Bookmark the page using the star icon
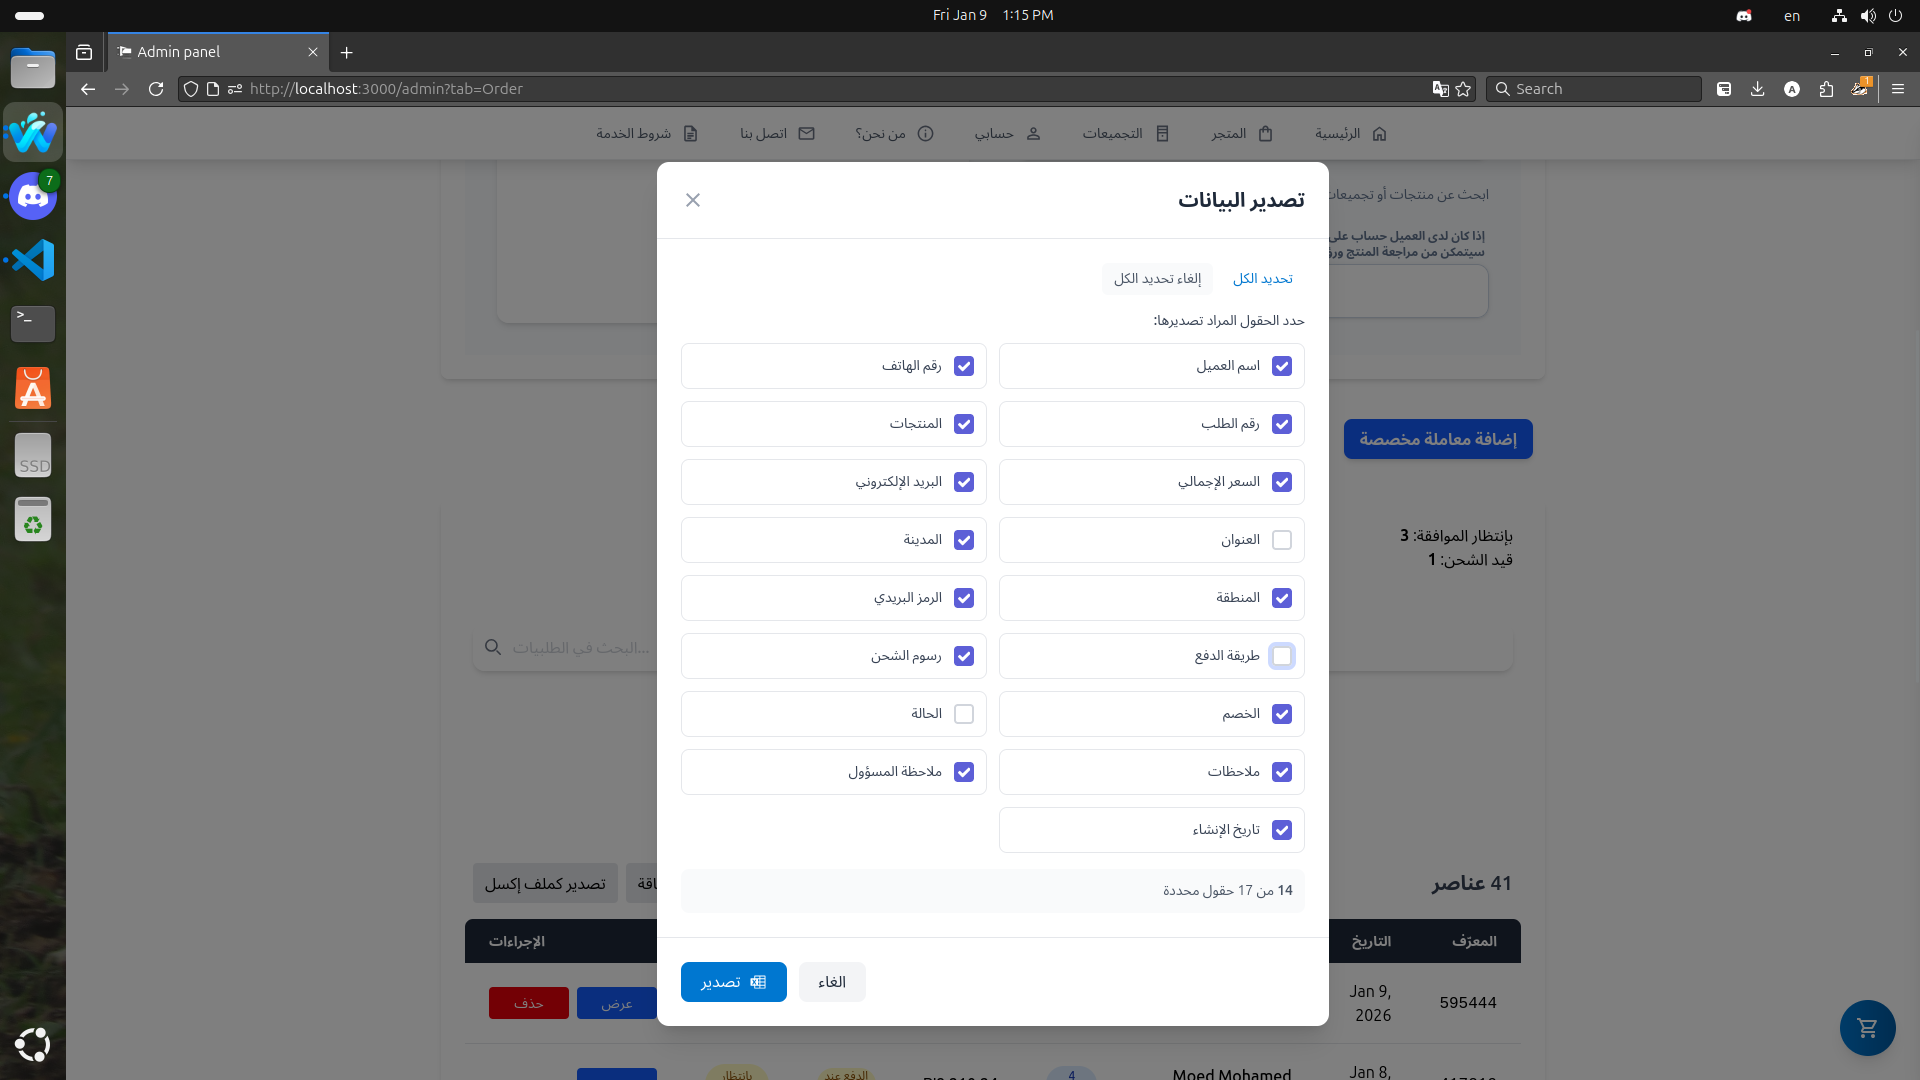This screenshot has width=1920, height=1080. tap(1463, 89)
